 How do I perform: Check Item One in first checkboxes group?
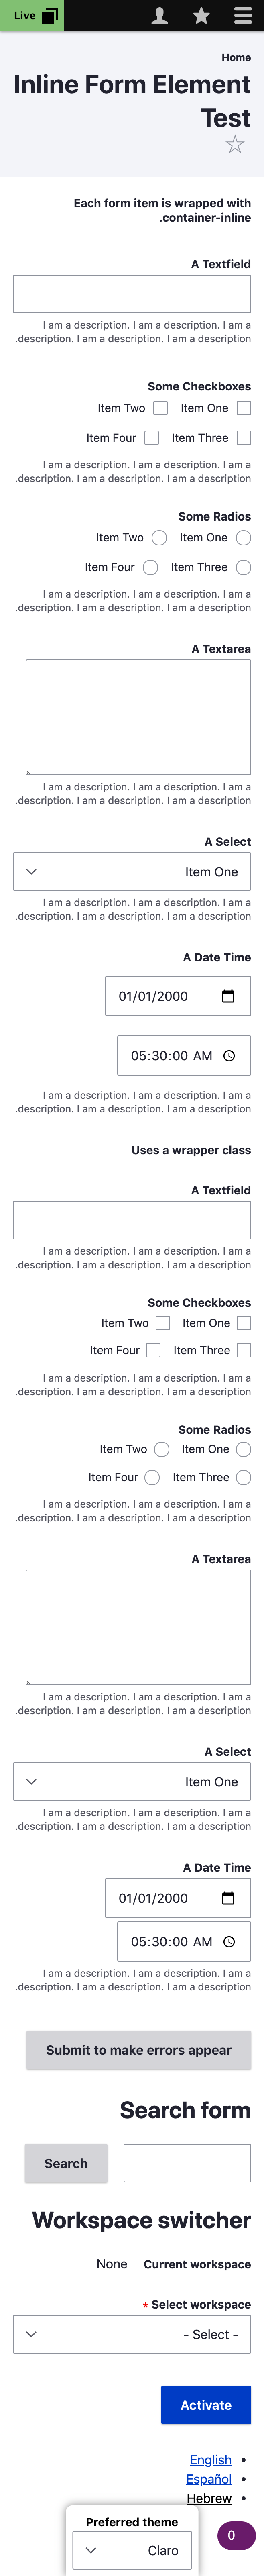click(244, 408)
